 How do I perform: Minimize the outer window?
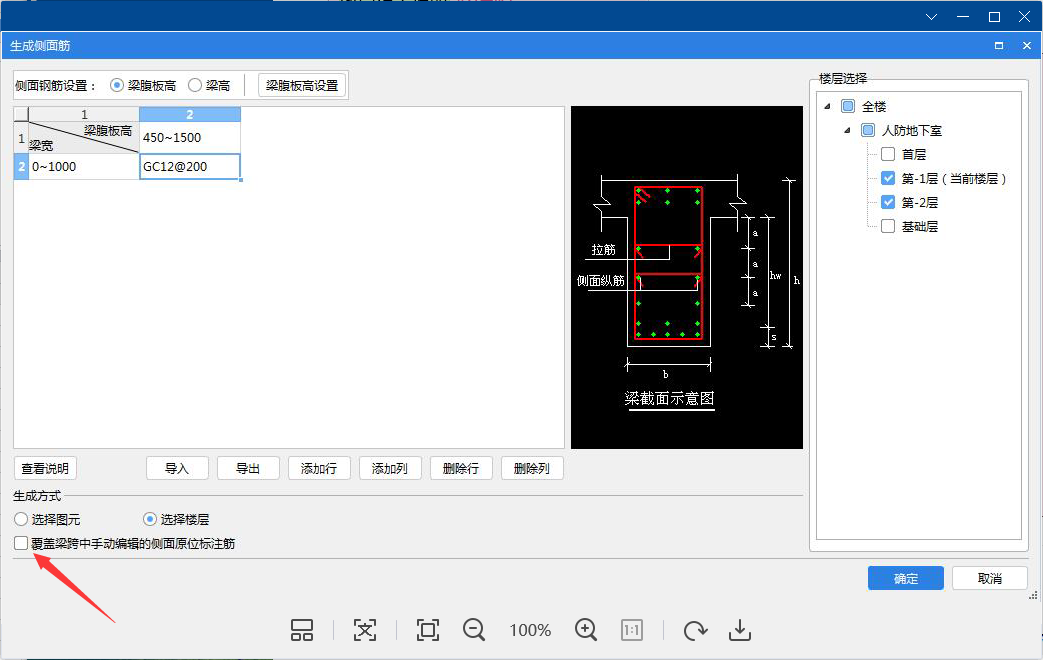point(963,17)
